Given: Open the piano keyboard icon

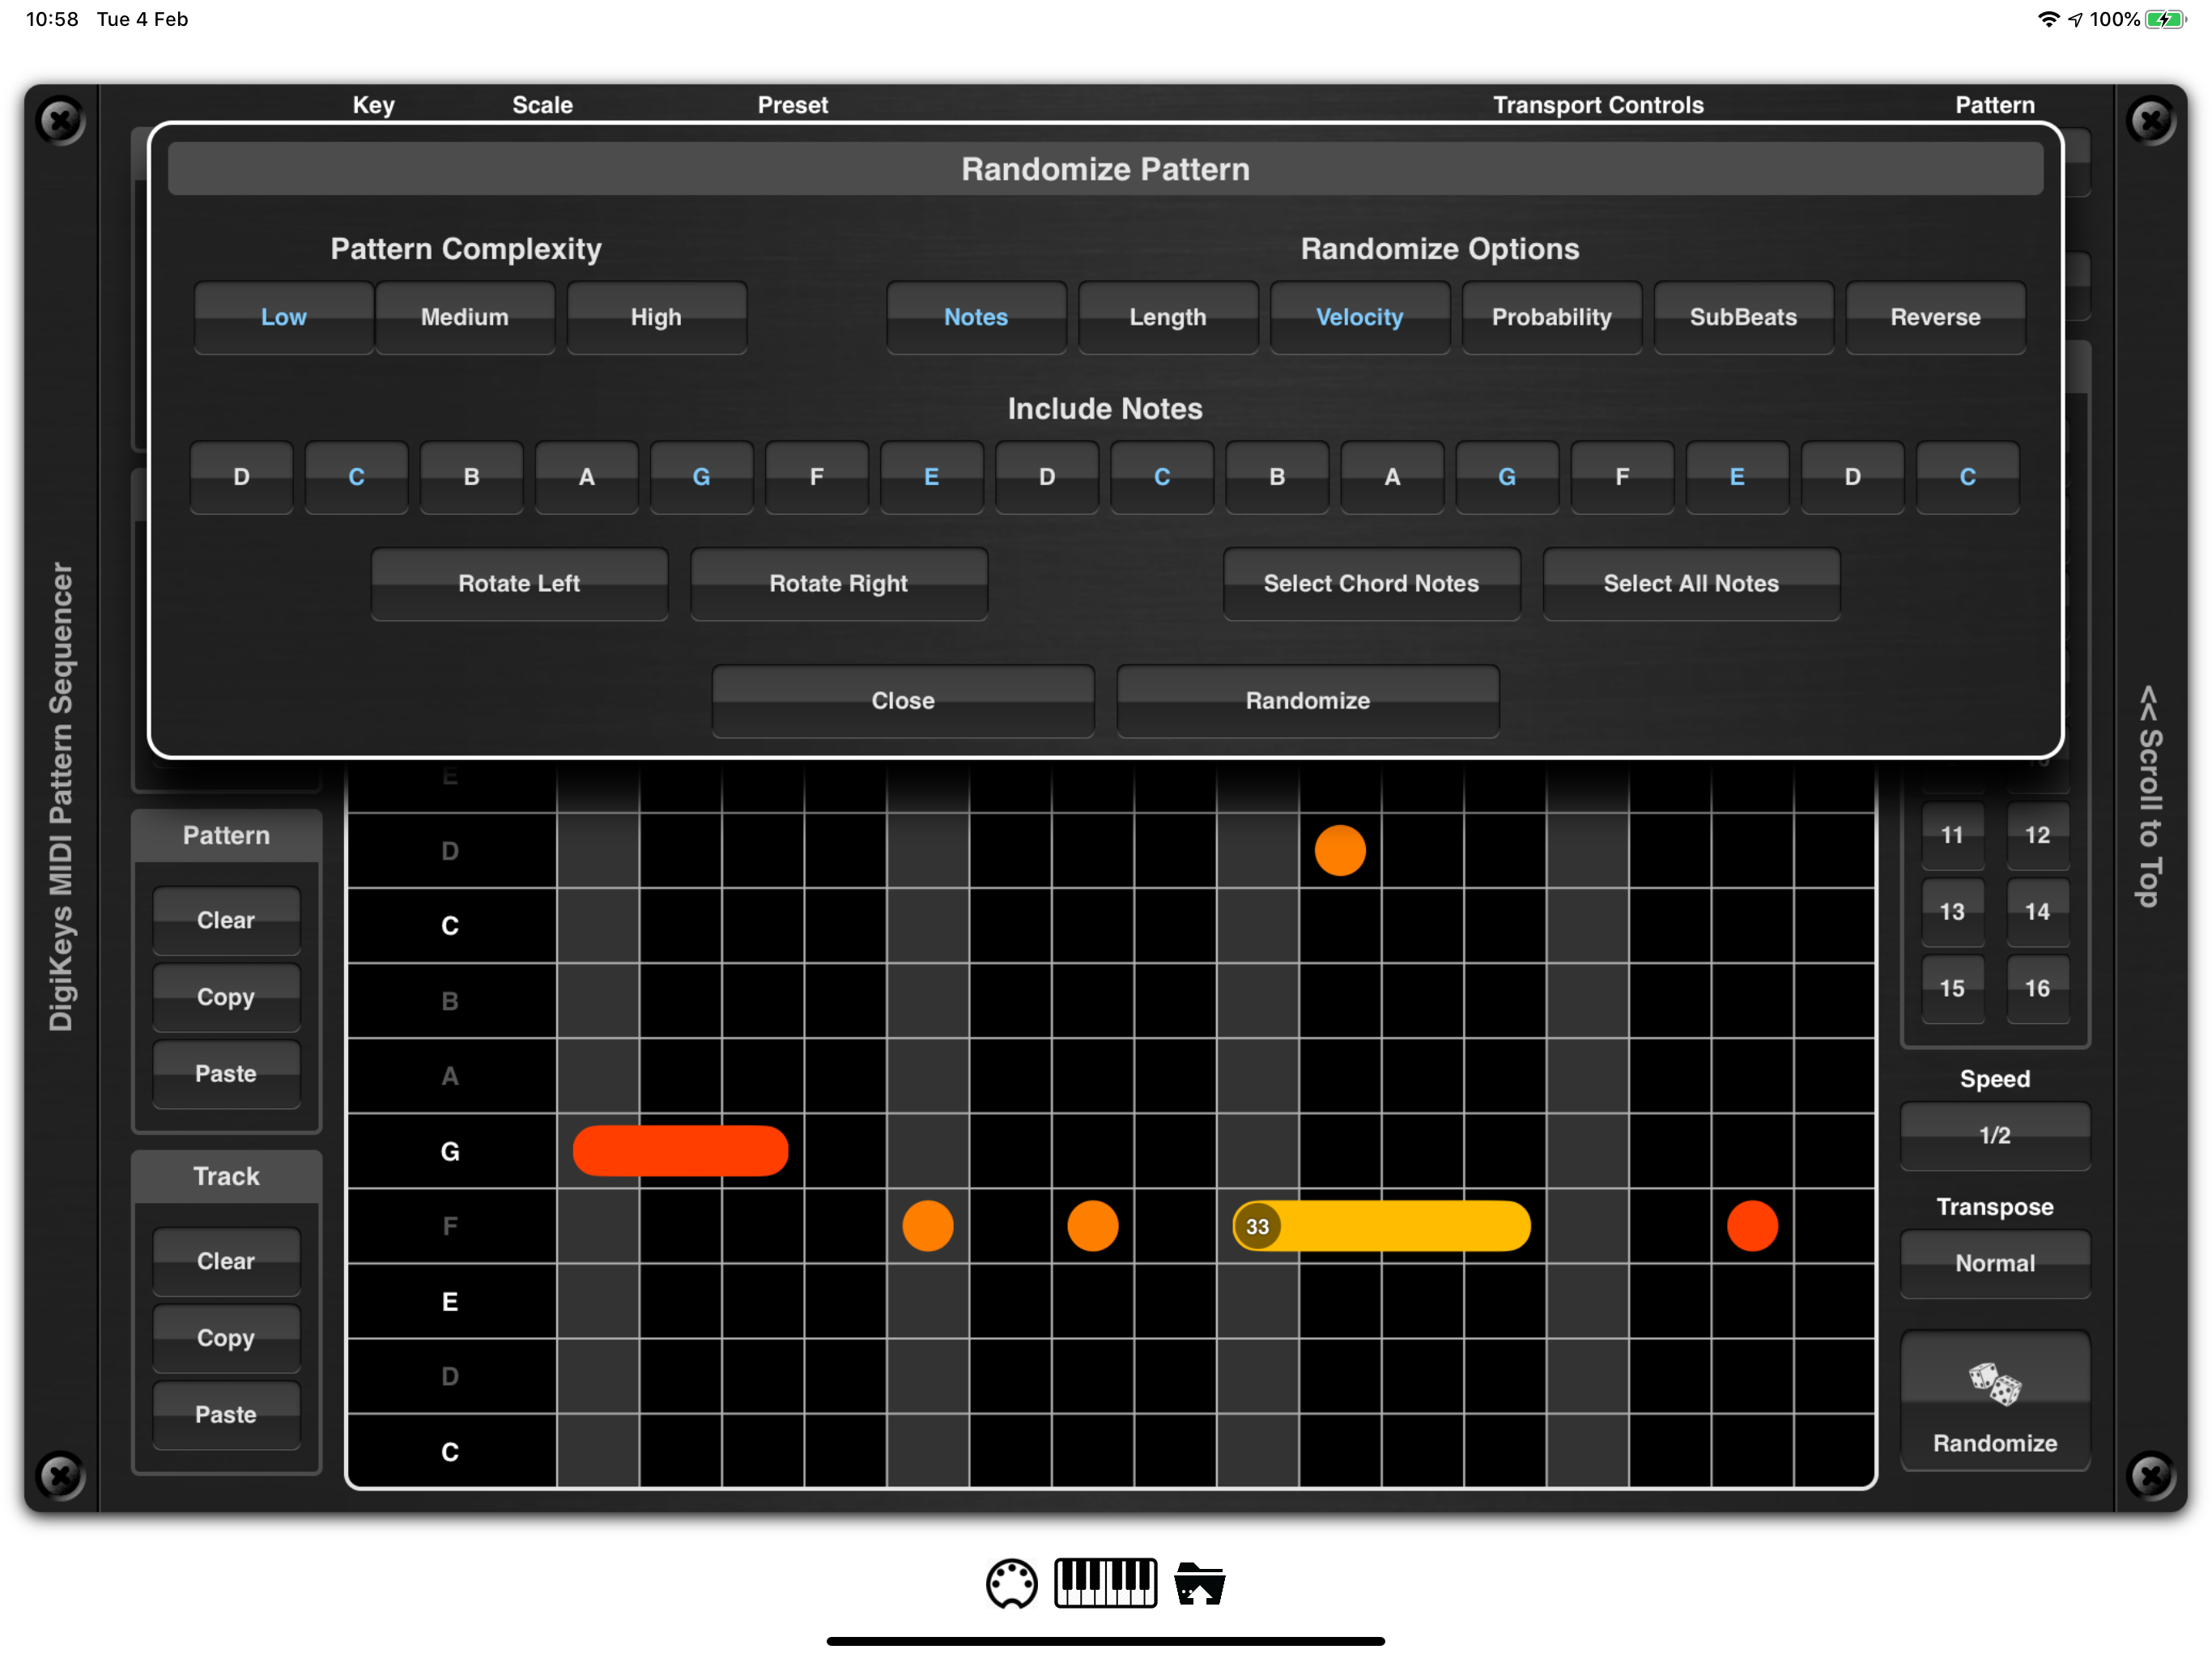Looking at the screenshot, I should click(x=1105, y=1583).
